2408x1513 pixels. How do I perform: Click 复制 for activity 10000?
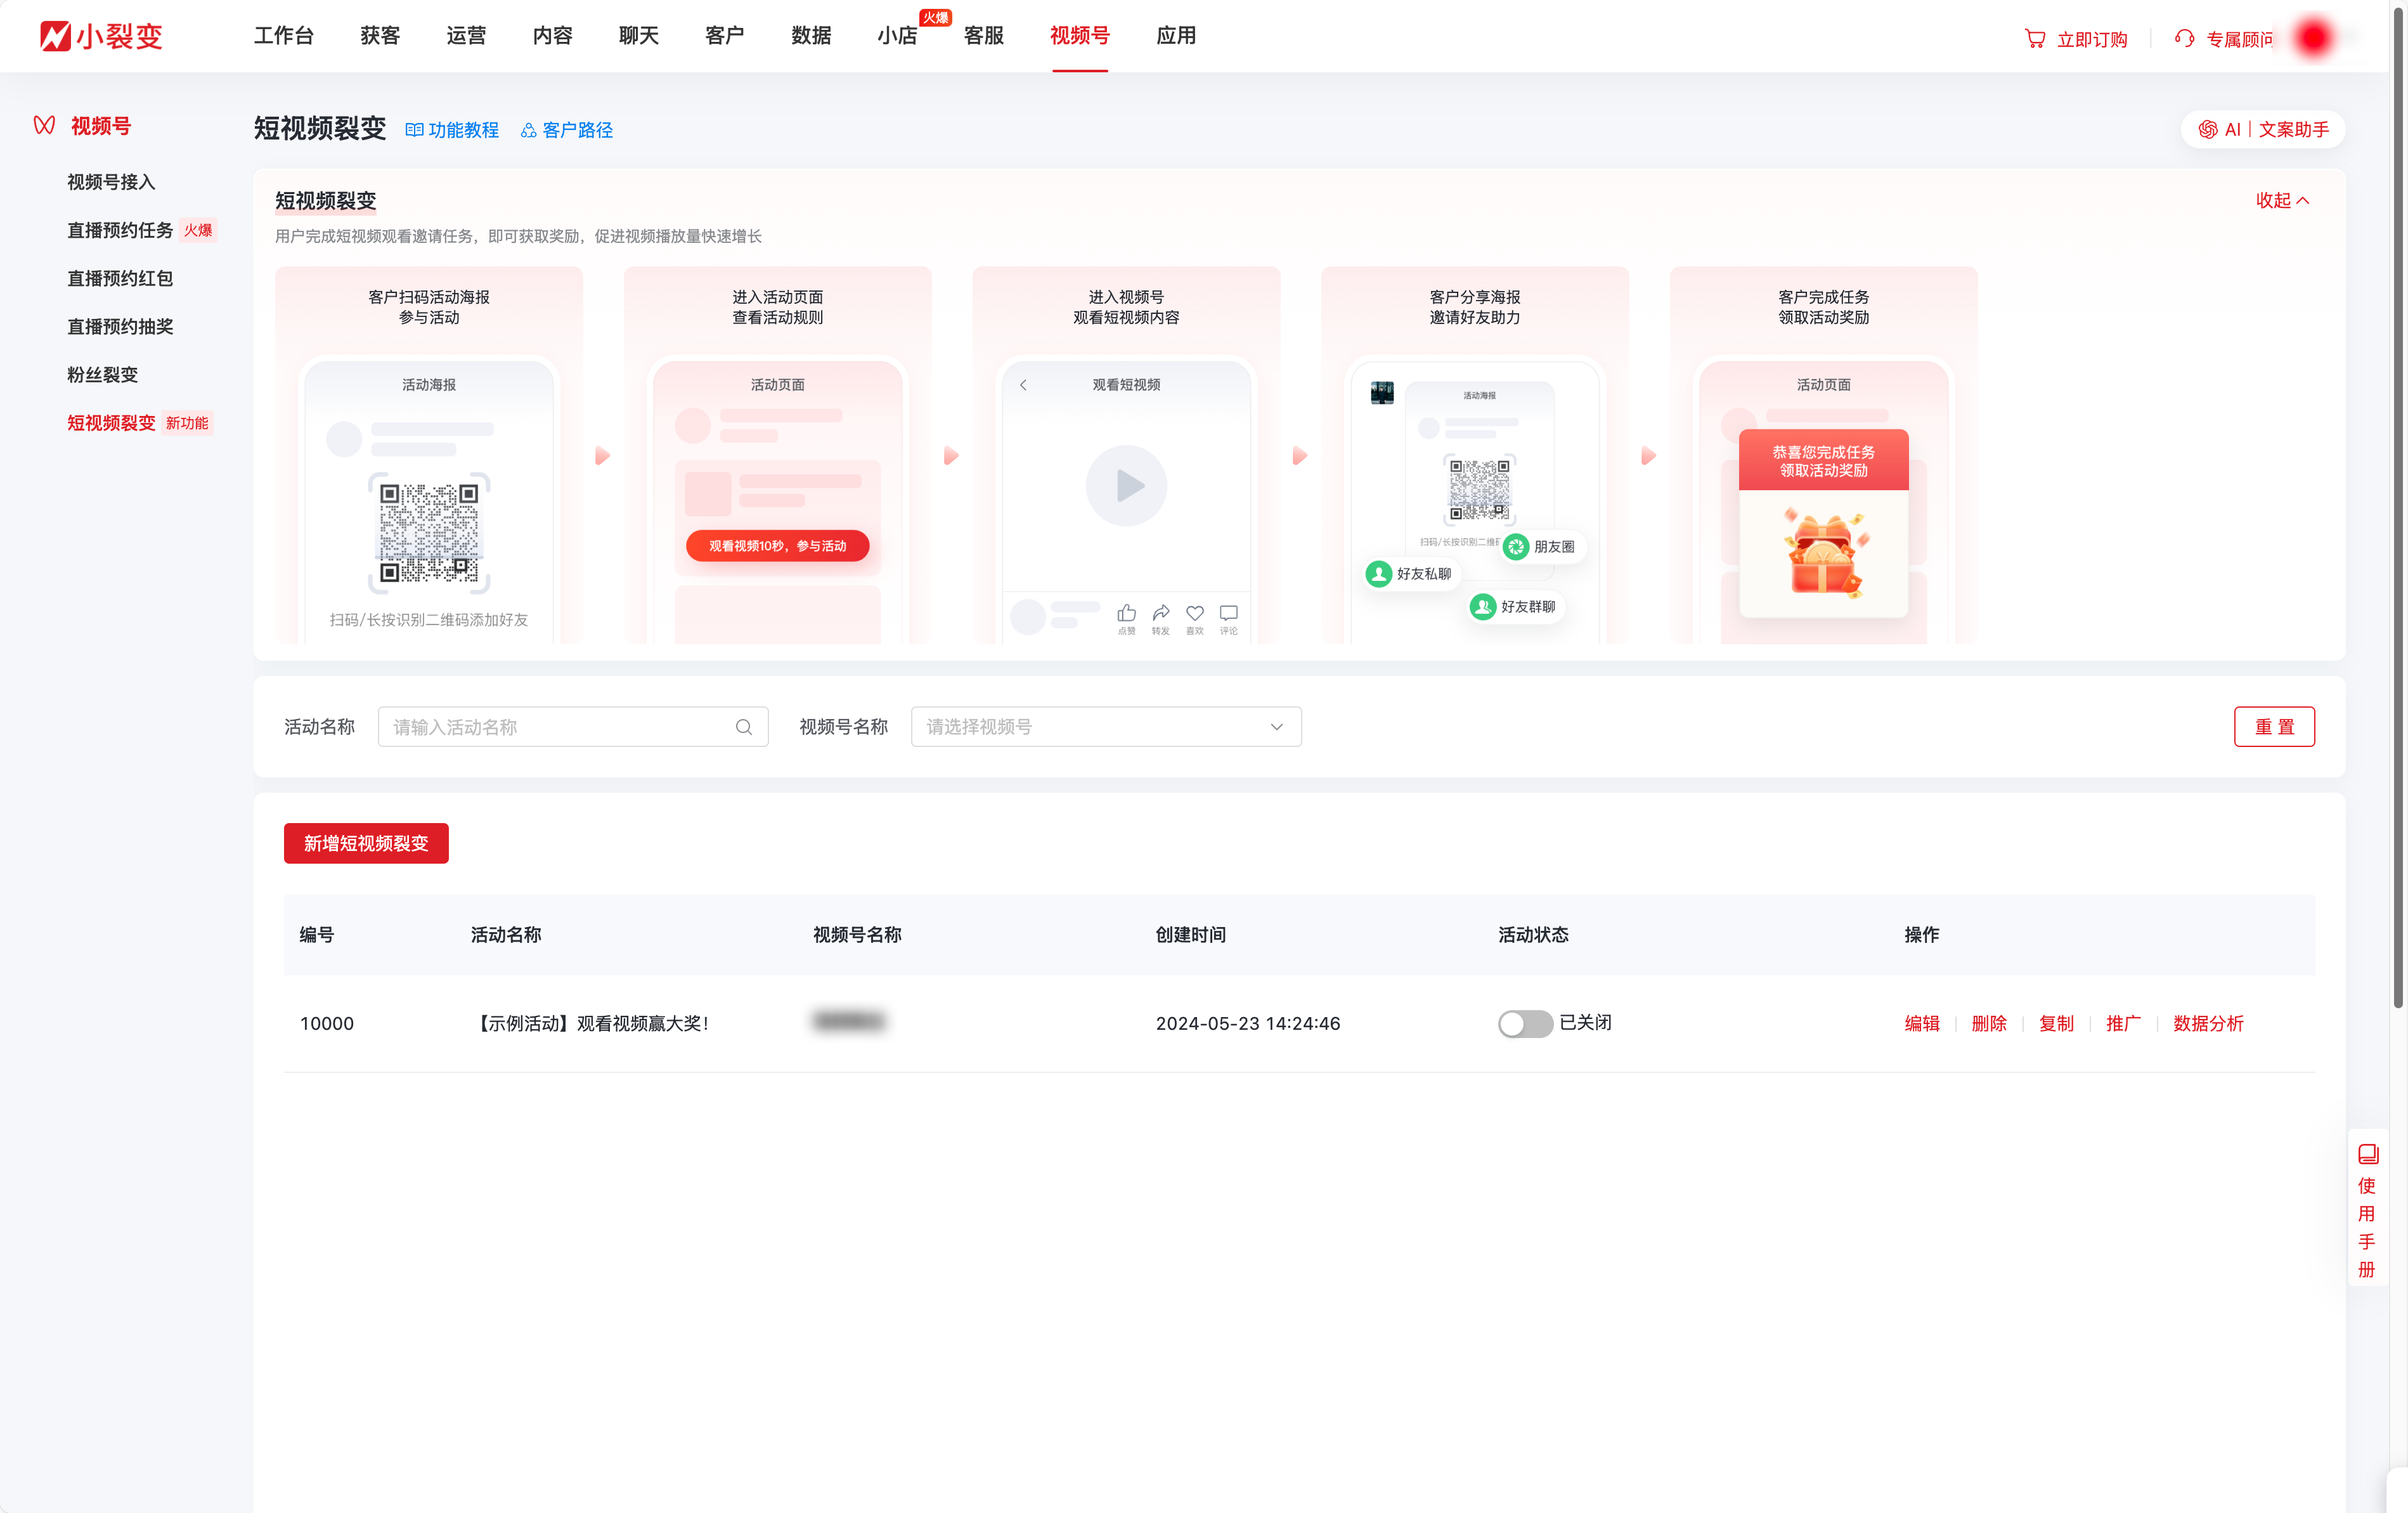tap(2056, 1023)
